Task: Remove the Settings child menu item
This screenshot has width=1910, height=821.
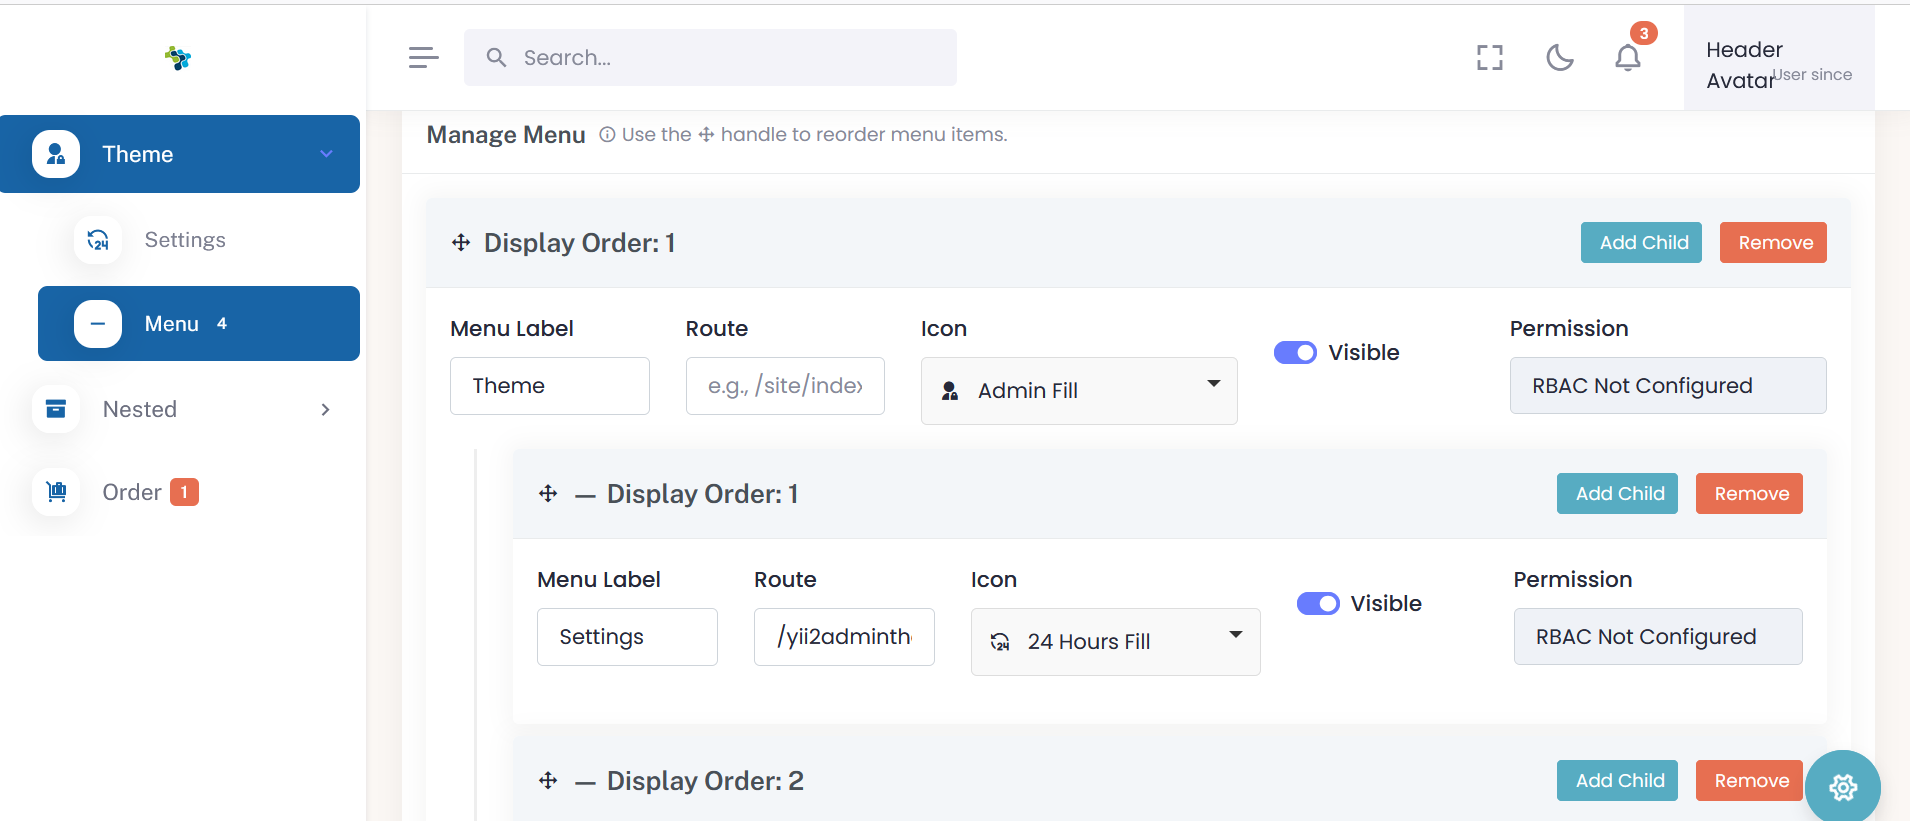Action: pyautogui.click(x=1748, y=494)
